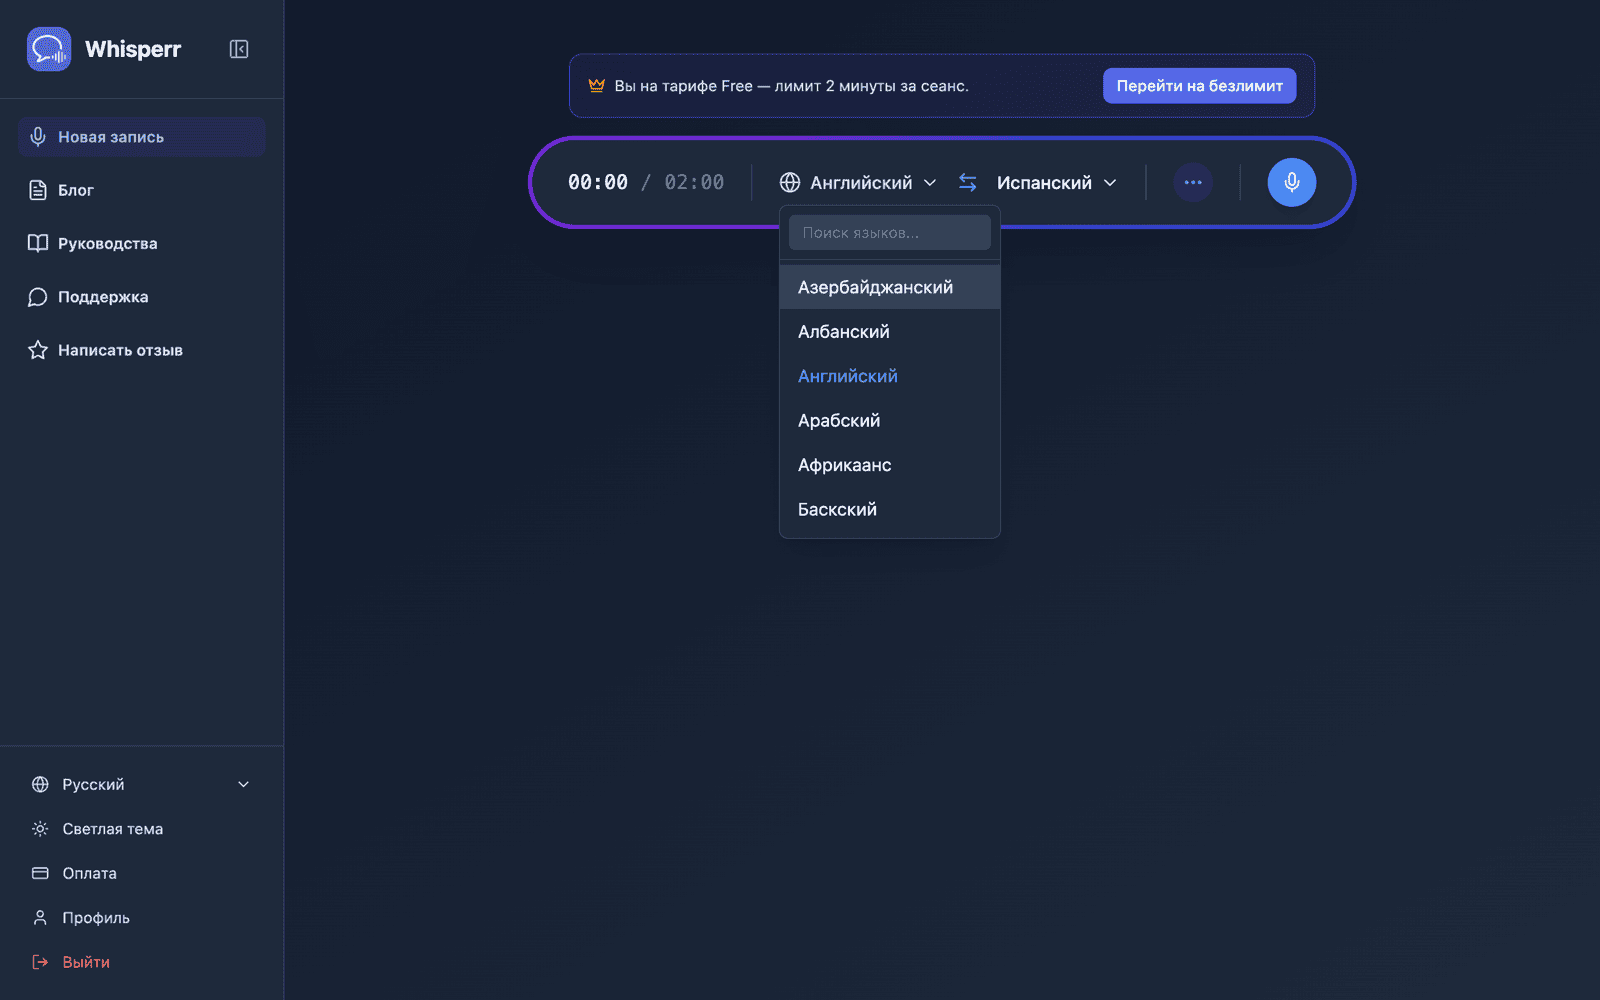Screen dimensions: 1600x1000
Task: Open the Блог section
Action: coord(141,190)
